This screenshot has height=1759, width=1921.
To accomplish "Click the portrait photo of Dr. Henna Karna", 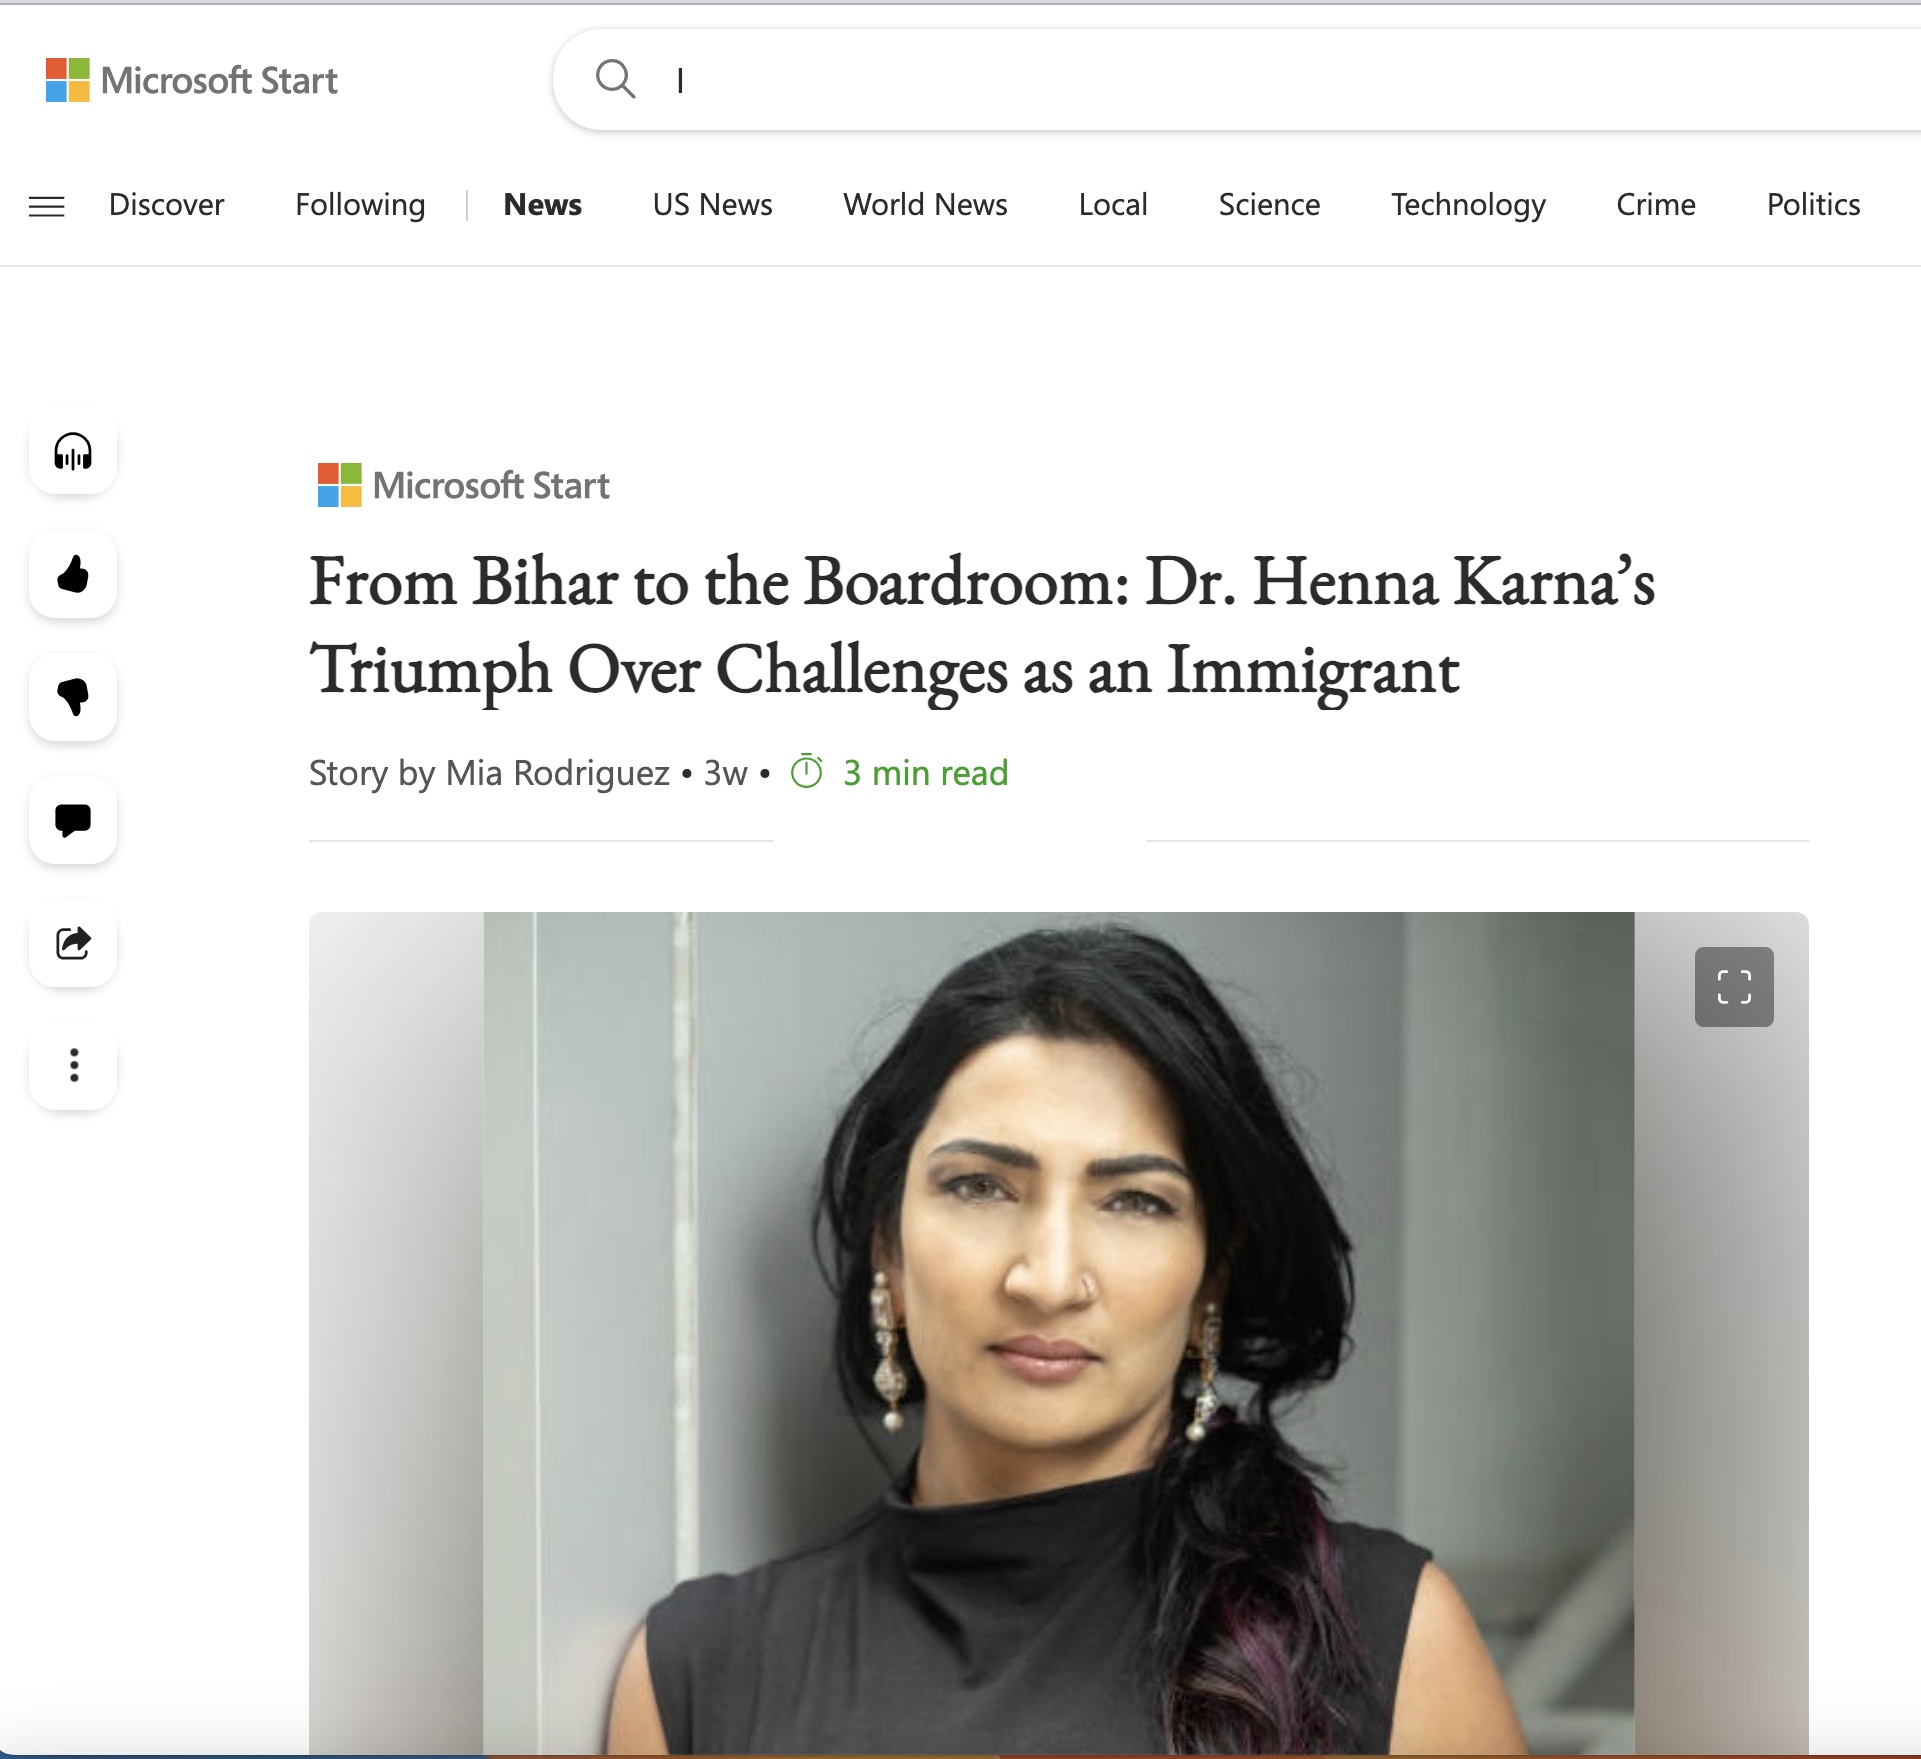I will pyautogui.click(x=1058, y=1330).
